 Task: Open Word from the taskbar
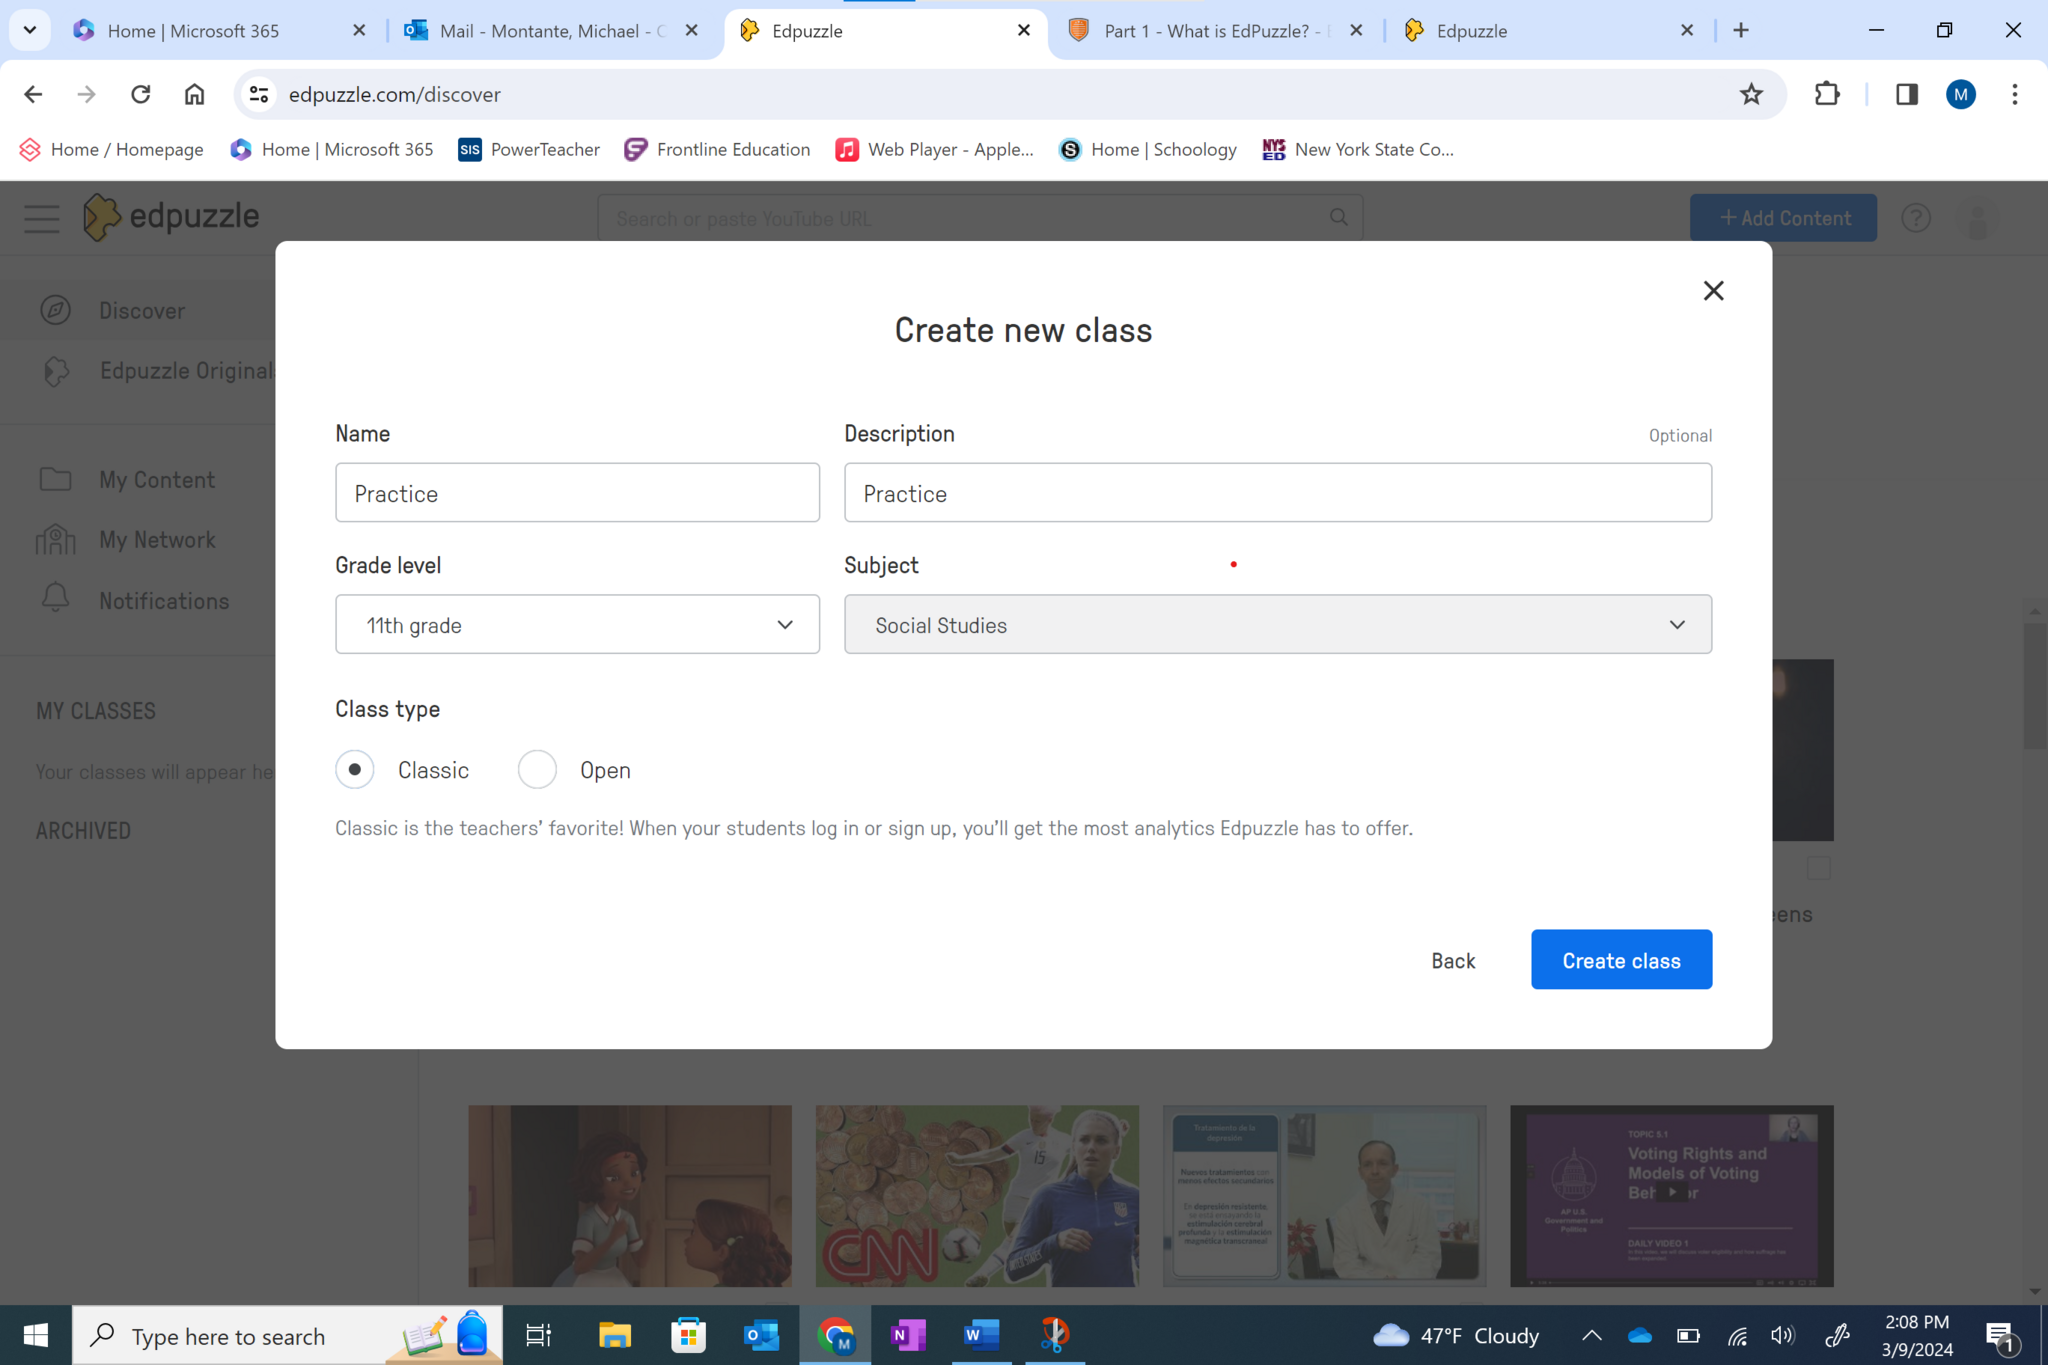(x=981, y=1335)
